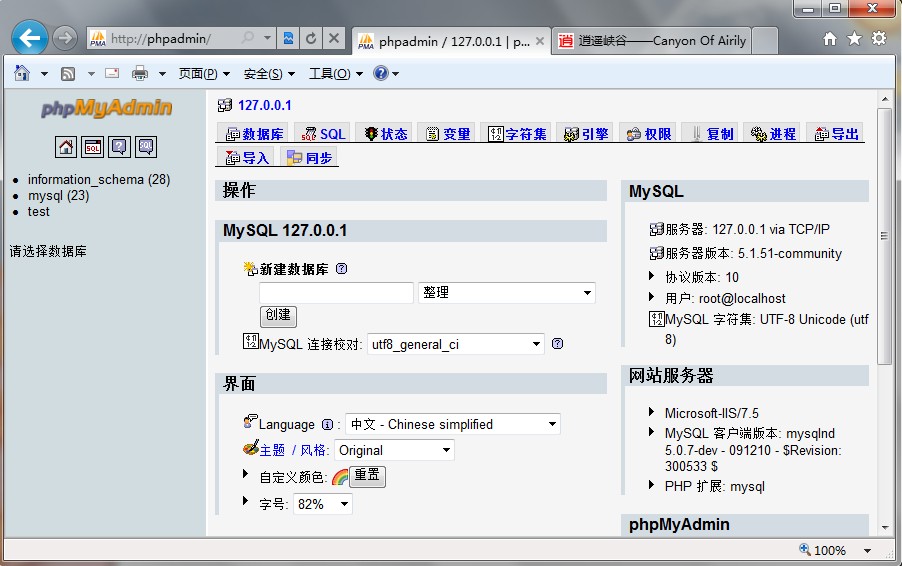Click the 创建 (Create) button
The image size is (902, 566).
[x=278, y=315]
